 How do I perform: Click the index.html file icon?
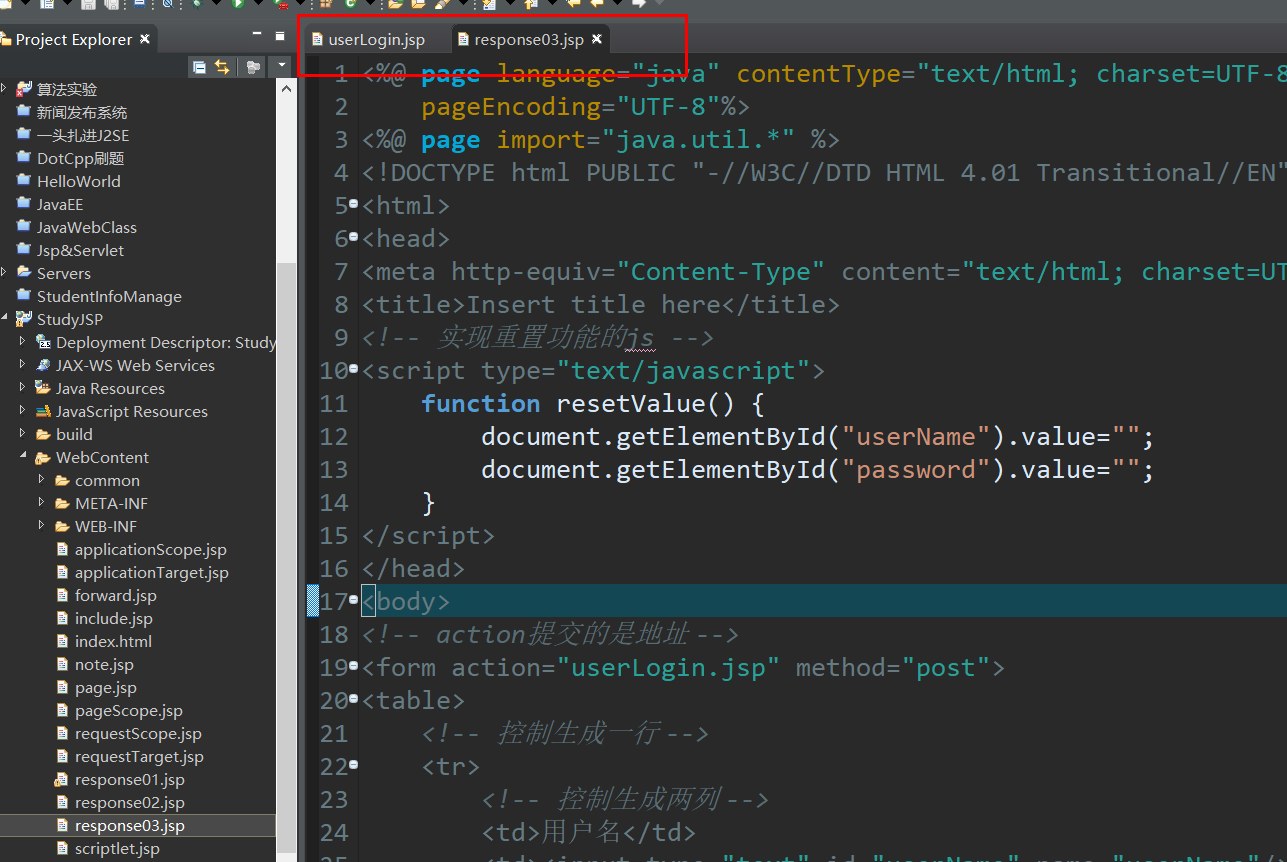pos(62,641)
